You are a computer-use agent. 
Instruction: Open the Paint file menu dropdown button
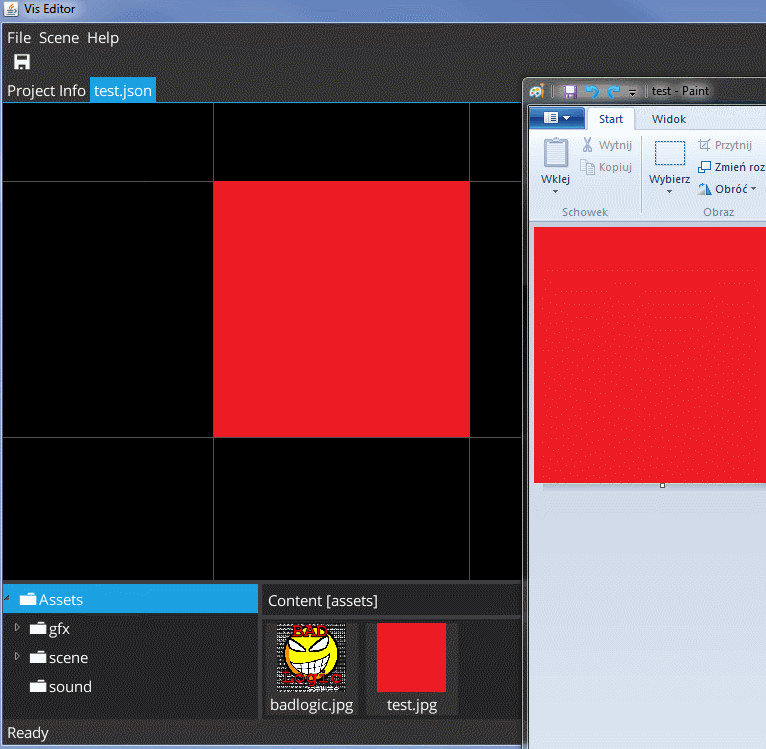click(x=557, y=118)
